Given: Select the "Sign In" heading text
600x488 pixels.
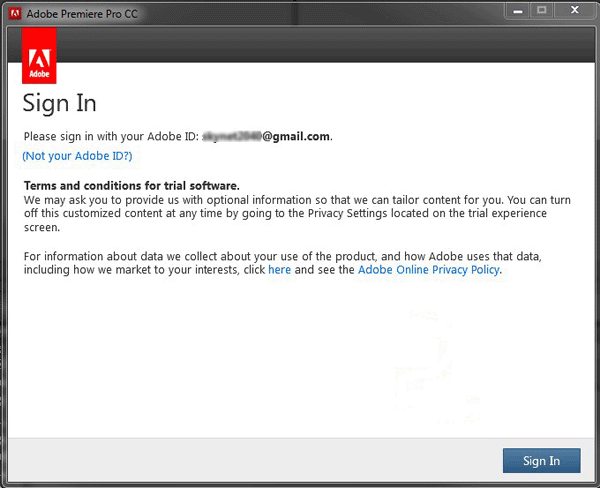Looking at the screenshot, I should tap(60, 103).
